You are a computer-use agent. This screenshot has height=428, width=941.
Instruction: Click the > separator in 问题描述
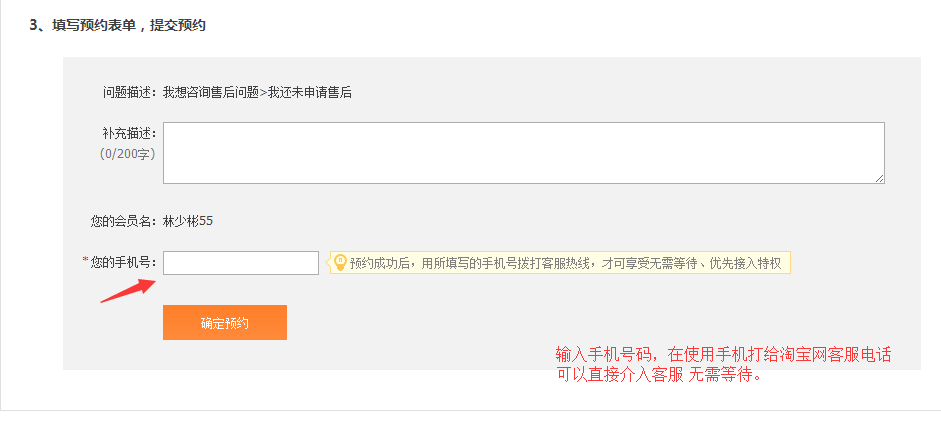point(262,92)
